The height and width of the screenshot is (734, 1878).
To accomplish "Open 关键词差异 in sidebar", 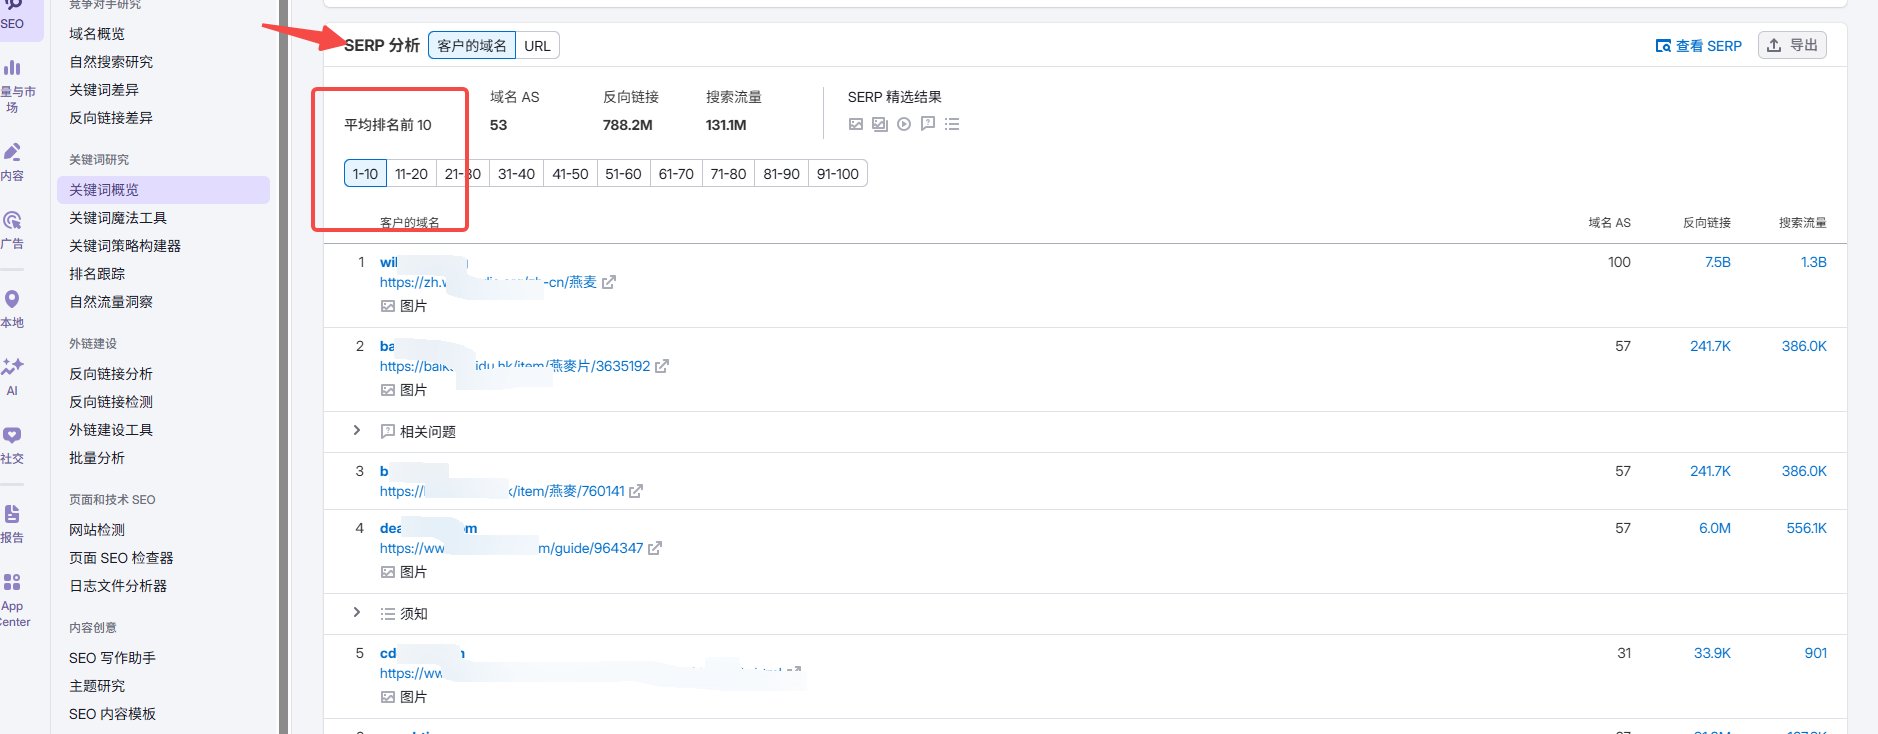I will tap(104, 90).
